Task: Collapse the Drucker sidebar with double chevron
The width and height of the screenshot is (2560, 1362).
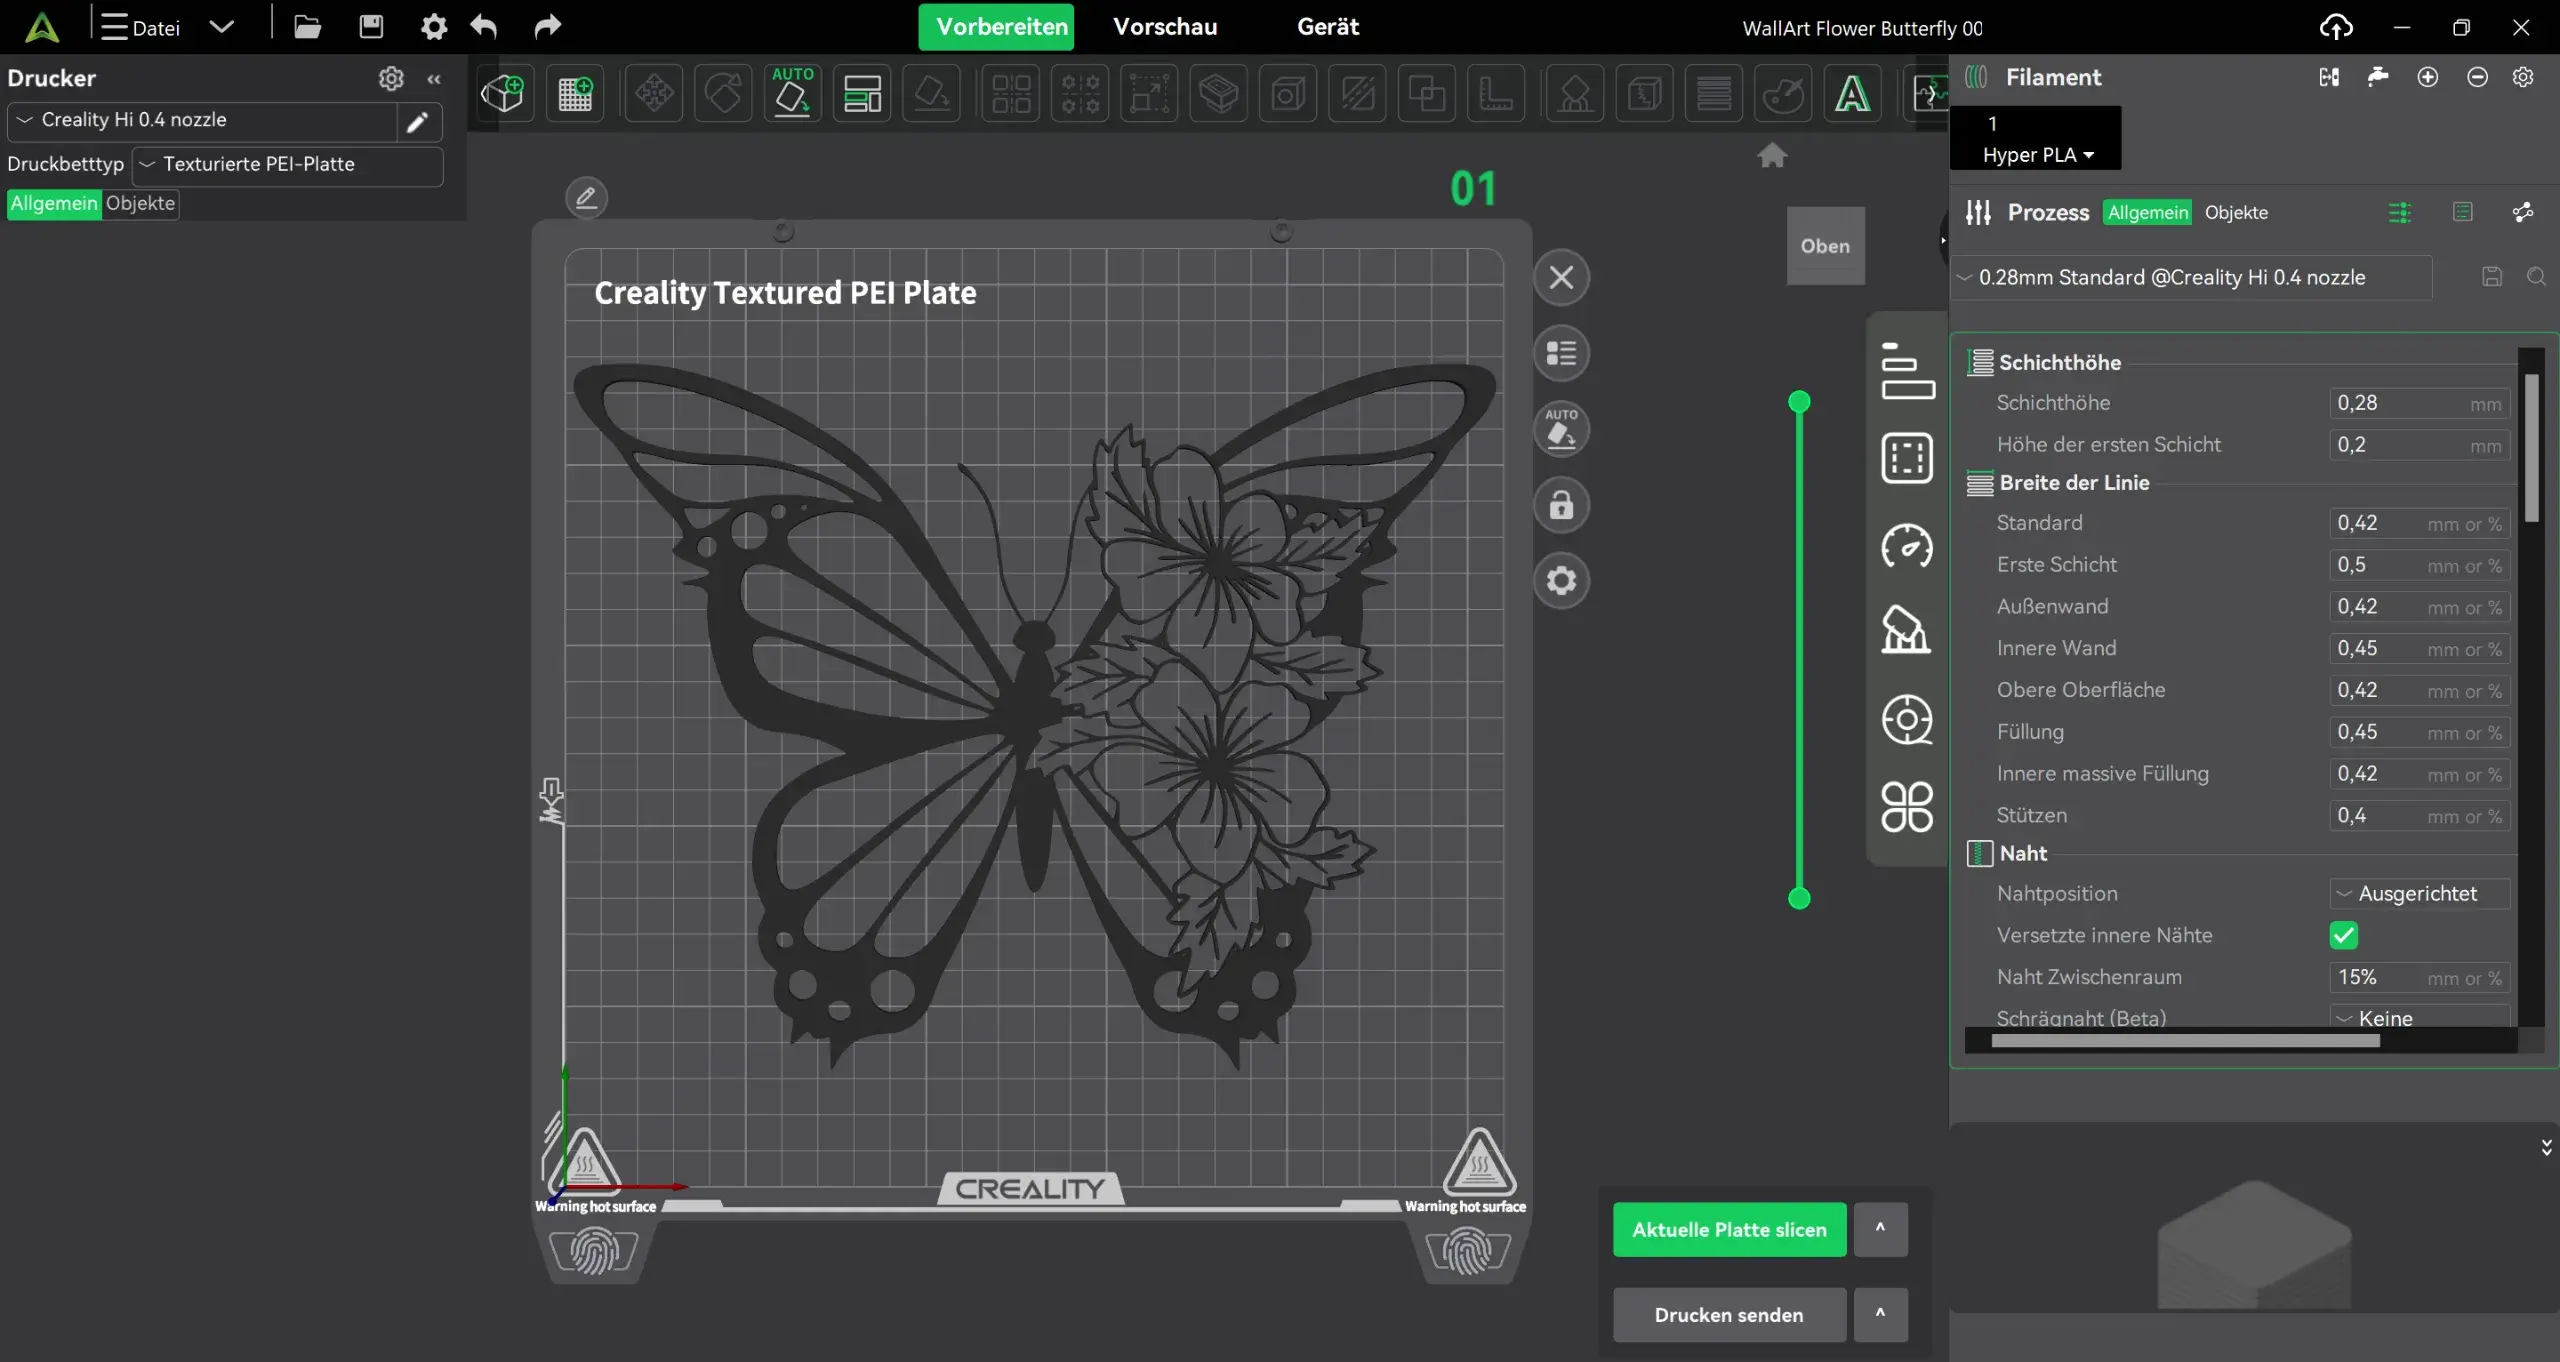Action: tap(434, 78)
